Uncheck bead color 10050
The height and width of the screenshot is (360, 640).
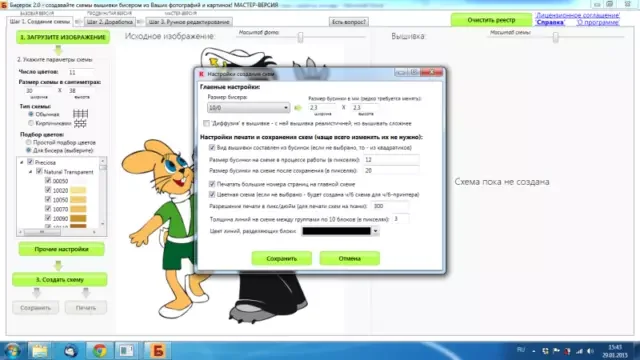48,200
